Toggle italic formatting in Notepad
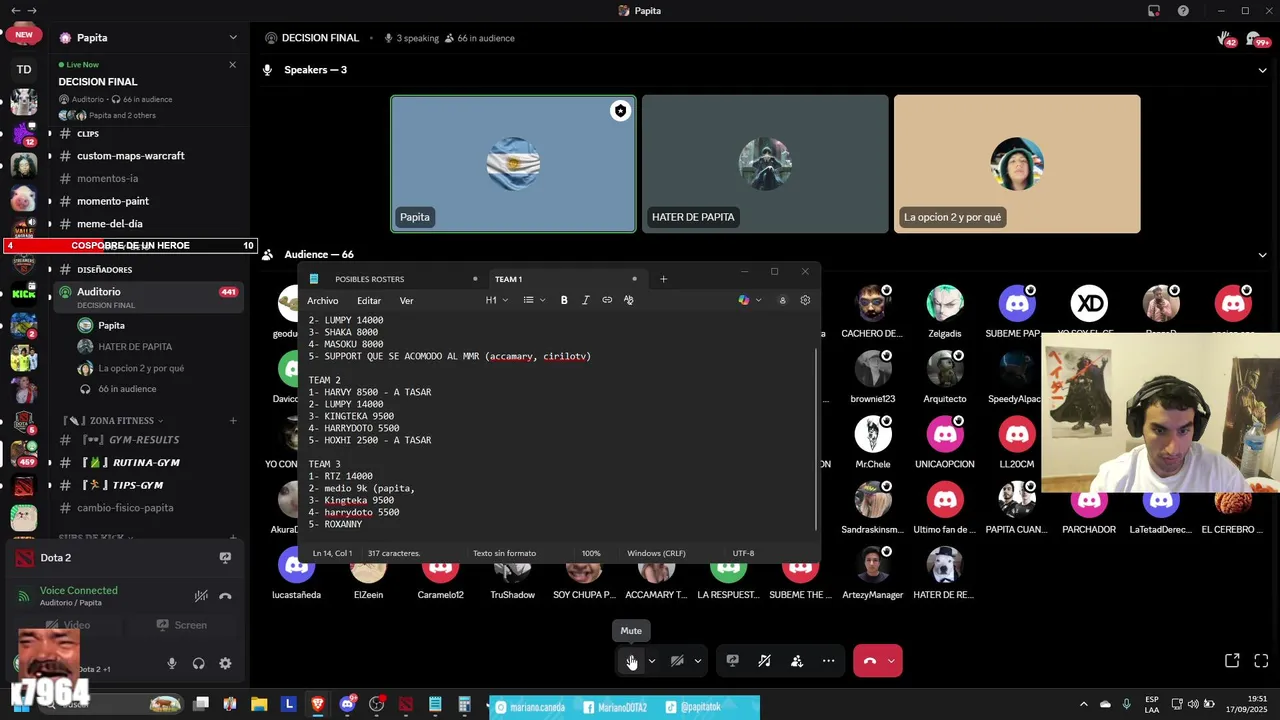The width and height of the screenshot is (1280, 720). pyautogui.click(x=585, y=300)
